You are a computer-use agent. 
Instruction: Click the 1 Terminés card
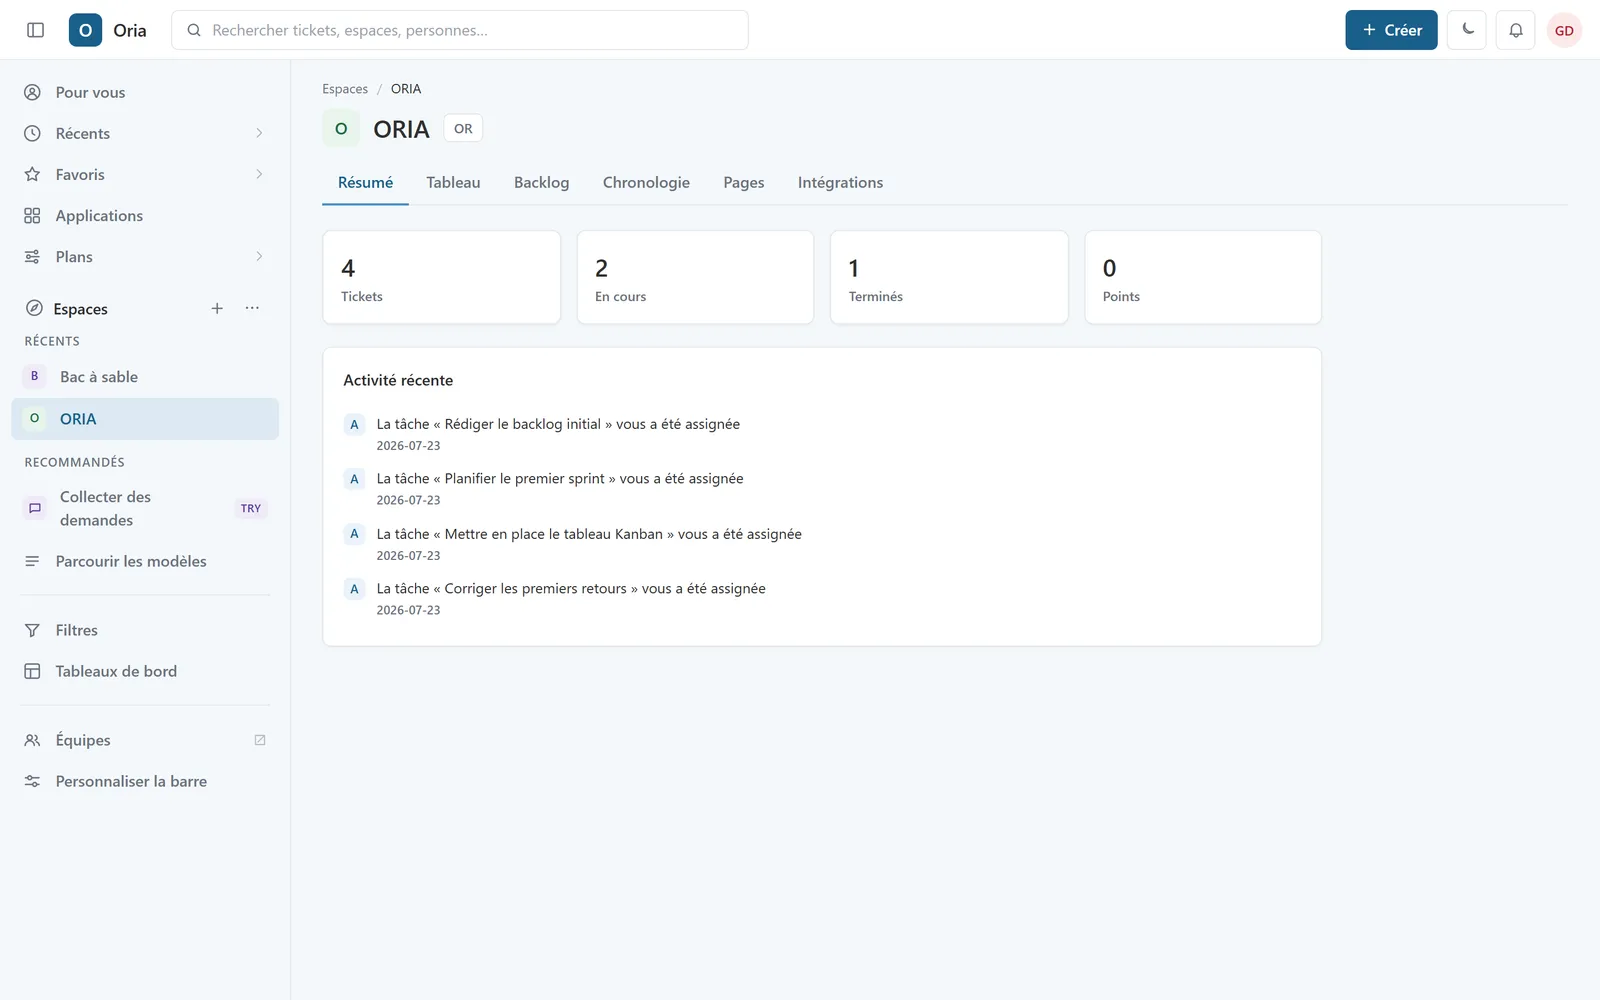(949, 277)
